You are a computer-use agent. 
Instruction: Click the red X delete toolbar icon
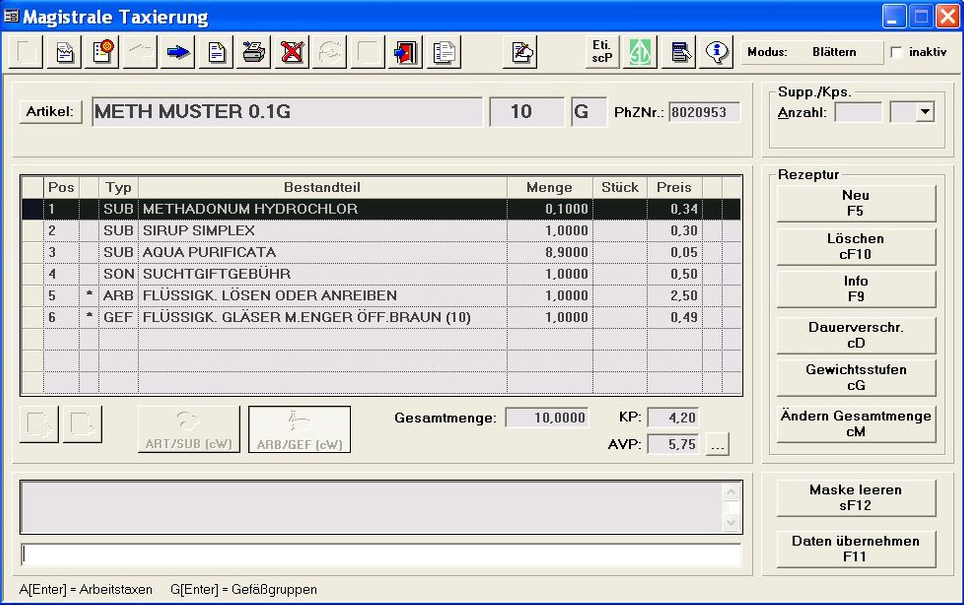(292, 52)
